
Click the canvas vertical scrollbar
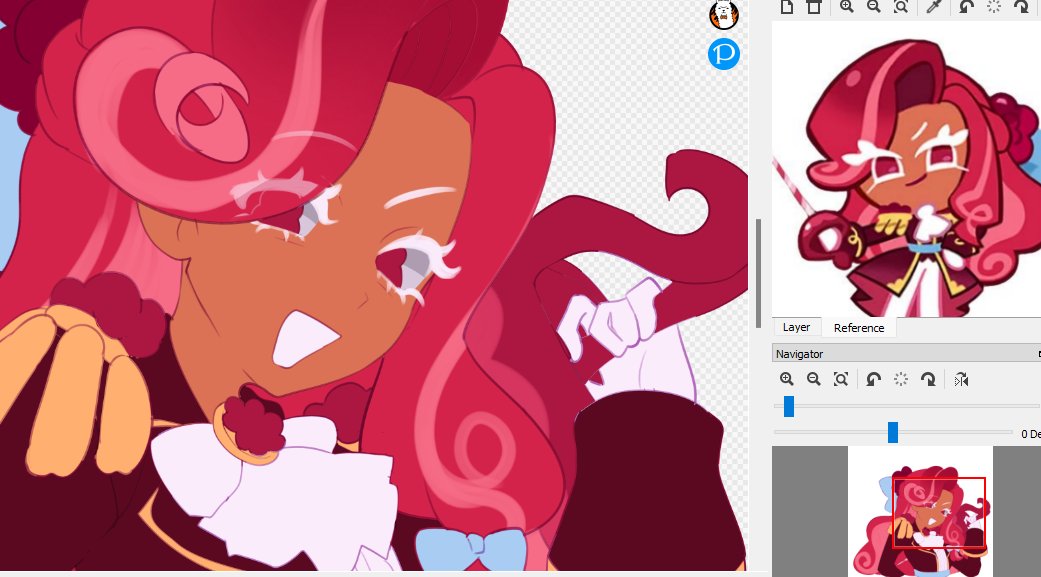[x=758, y=274]
